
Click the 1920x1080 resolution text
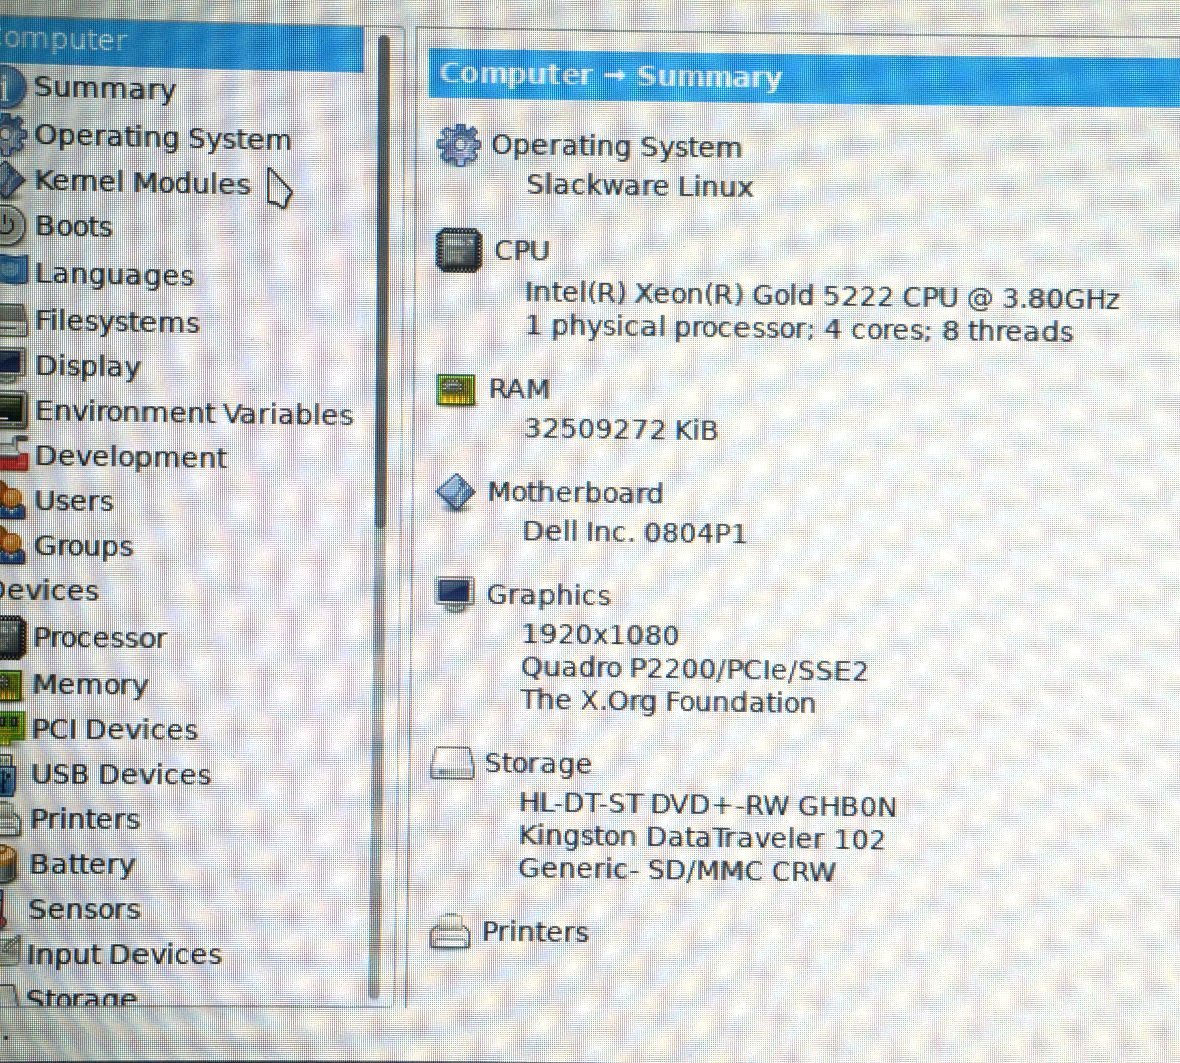[x=600, y=634]
